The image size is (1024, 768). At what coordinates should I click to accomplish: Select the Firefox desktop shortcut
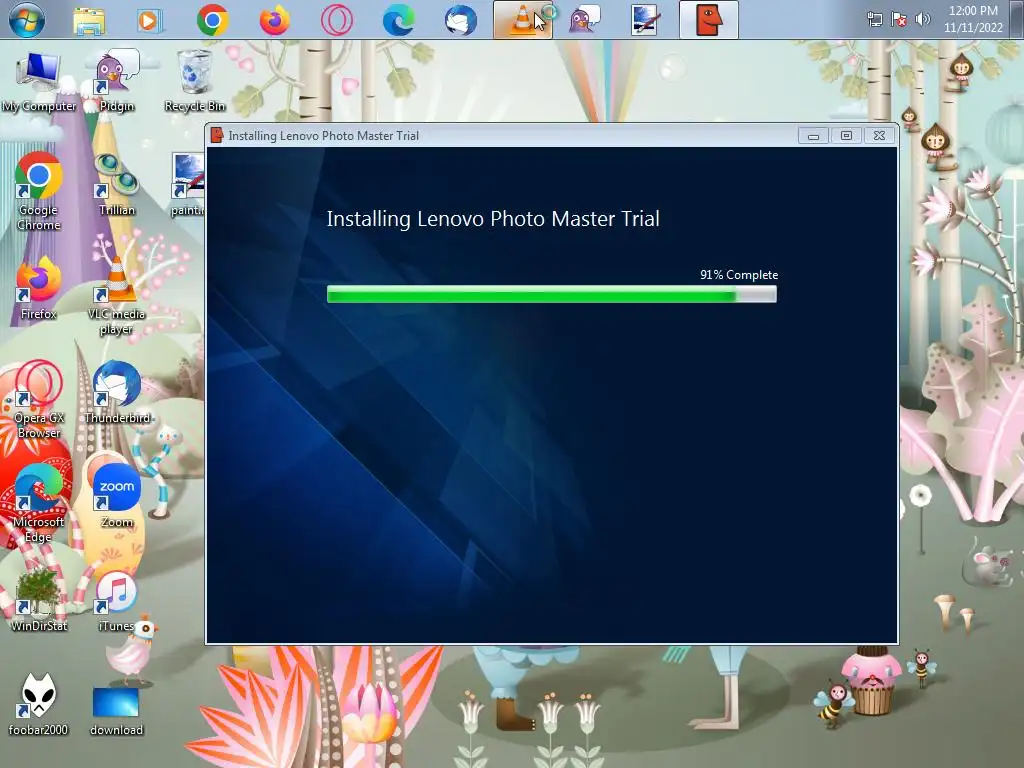click(39, 289)
